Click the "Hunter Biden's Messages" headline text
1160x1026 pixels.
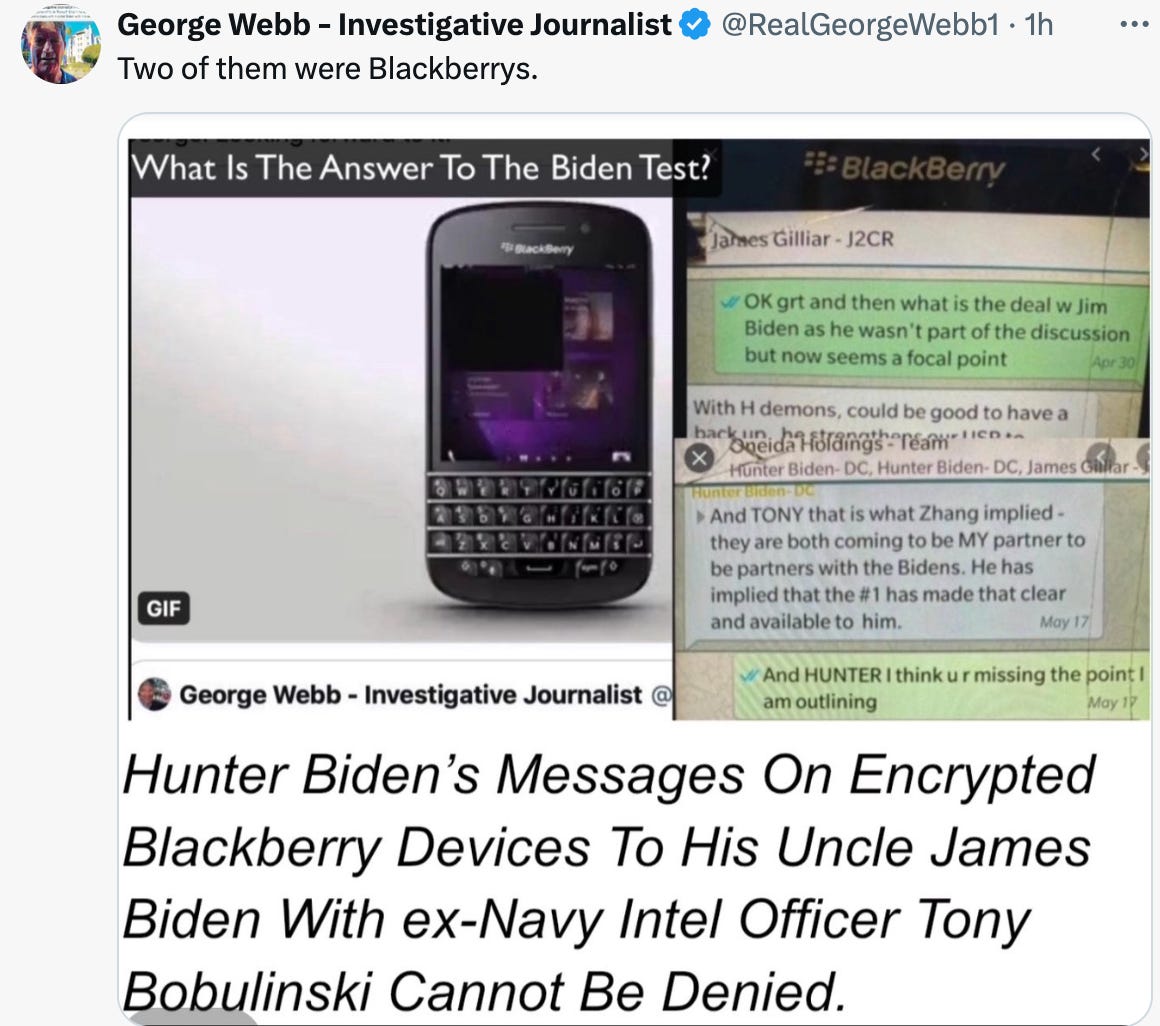point(607,883)
